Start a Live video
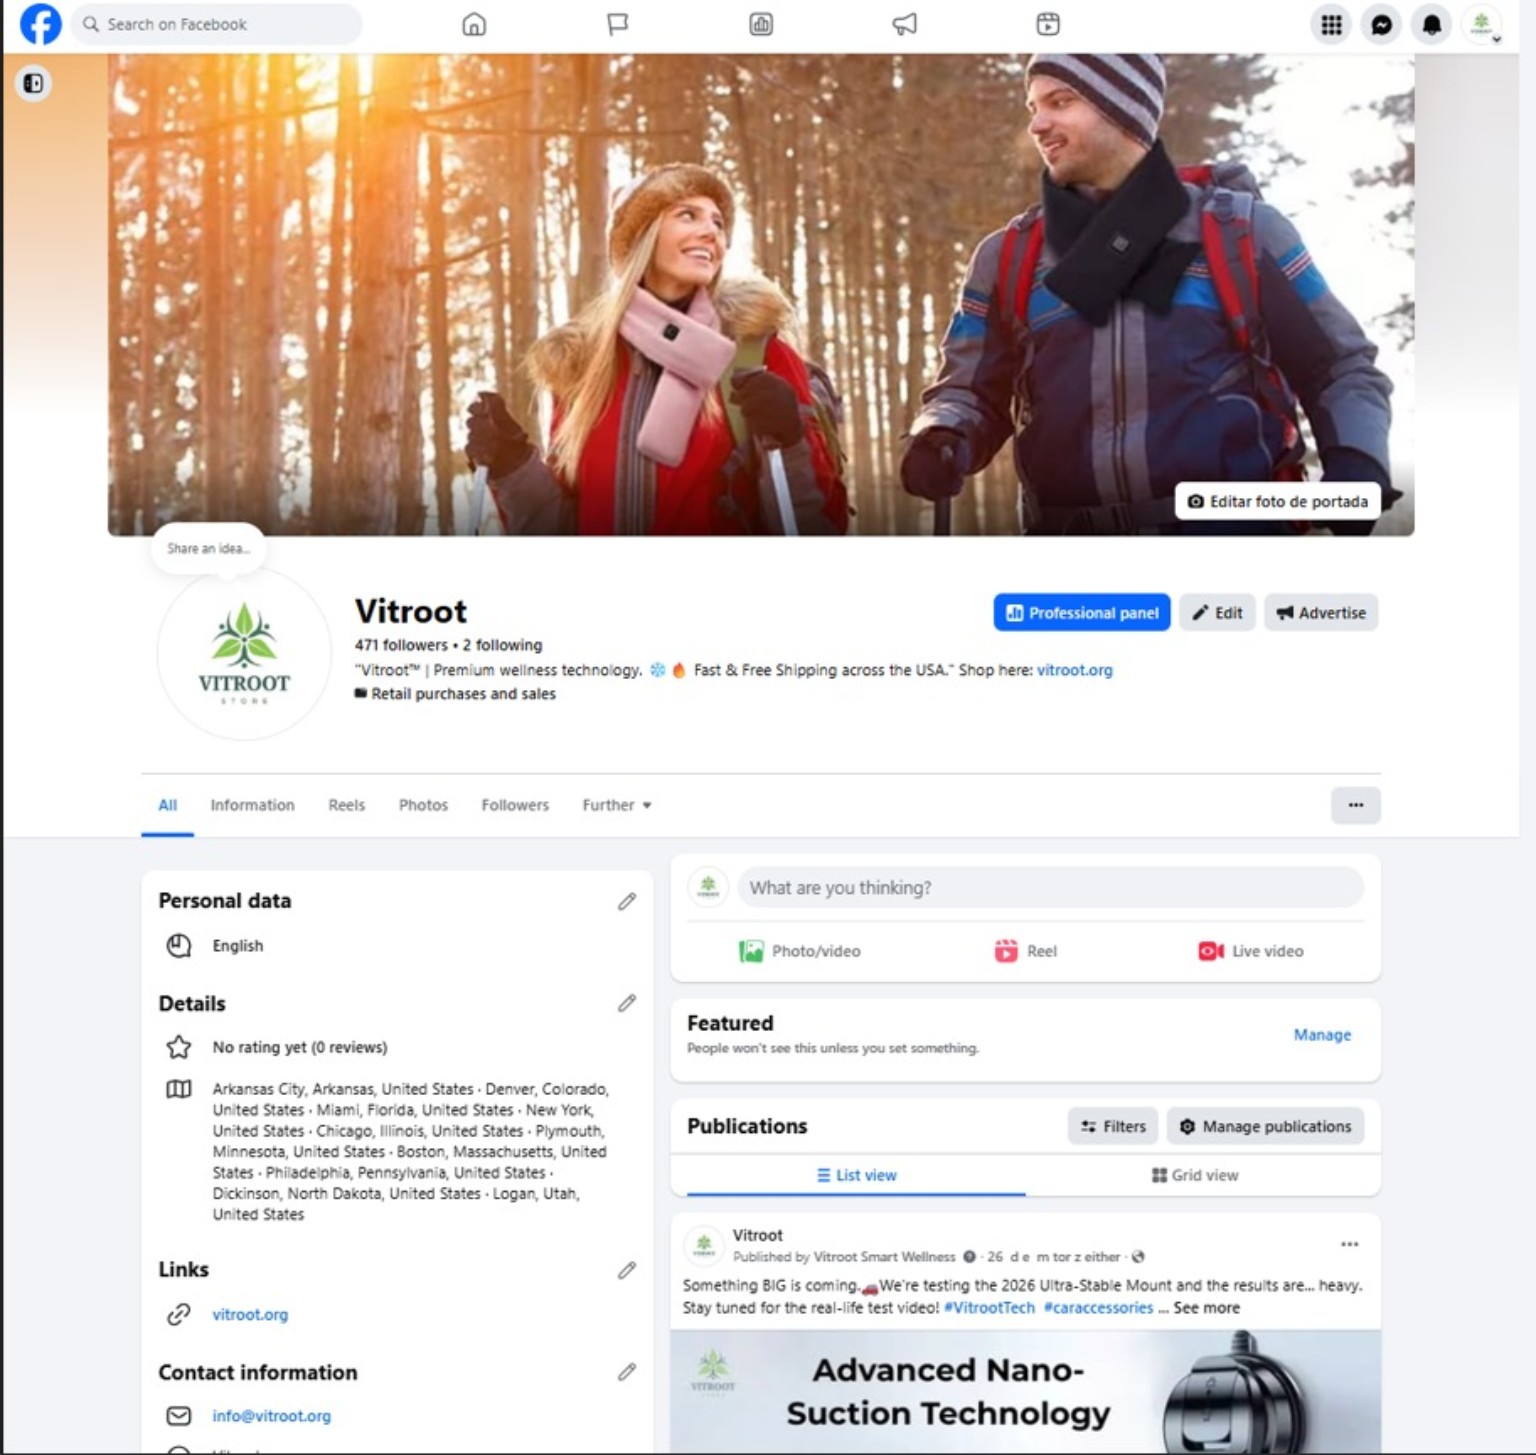1536x1455 pixels. click(x=1251, y=951)
